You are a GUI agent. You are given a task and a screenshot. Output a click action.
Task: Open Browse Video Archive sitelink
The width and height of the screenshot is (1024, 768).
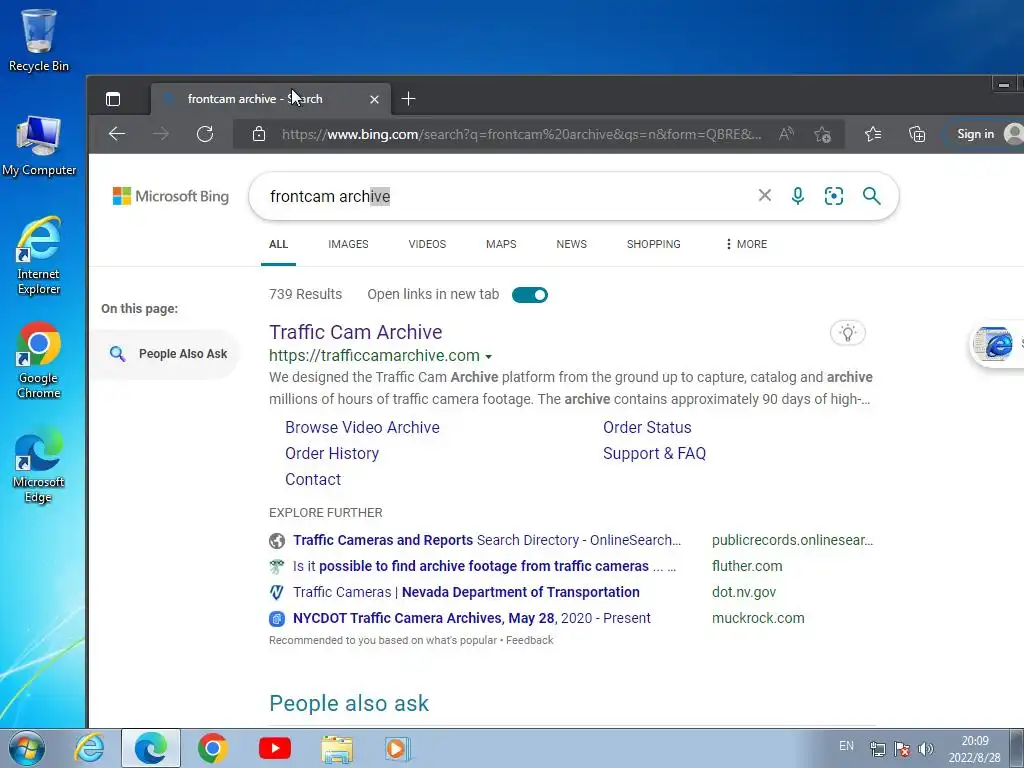click(362, 427)
